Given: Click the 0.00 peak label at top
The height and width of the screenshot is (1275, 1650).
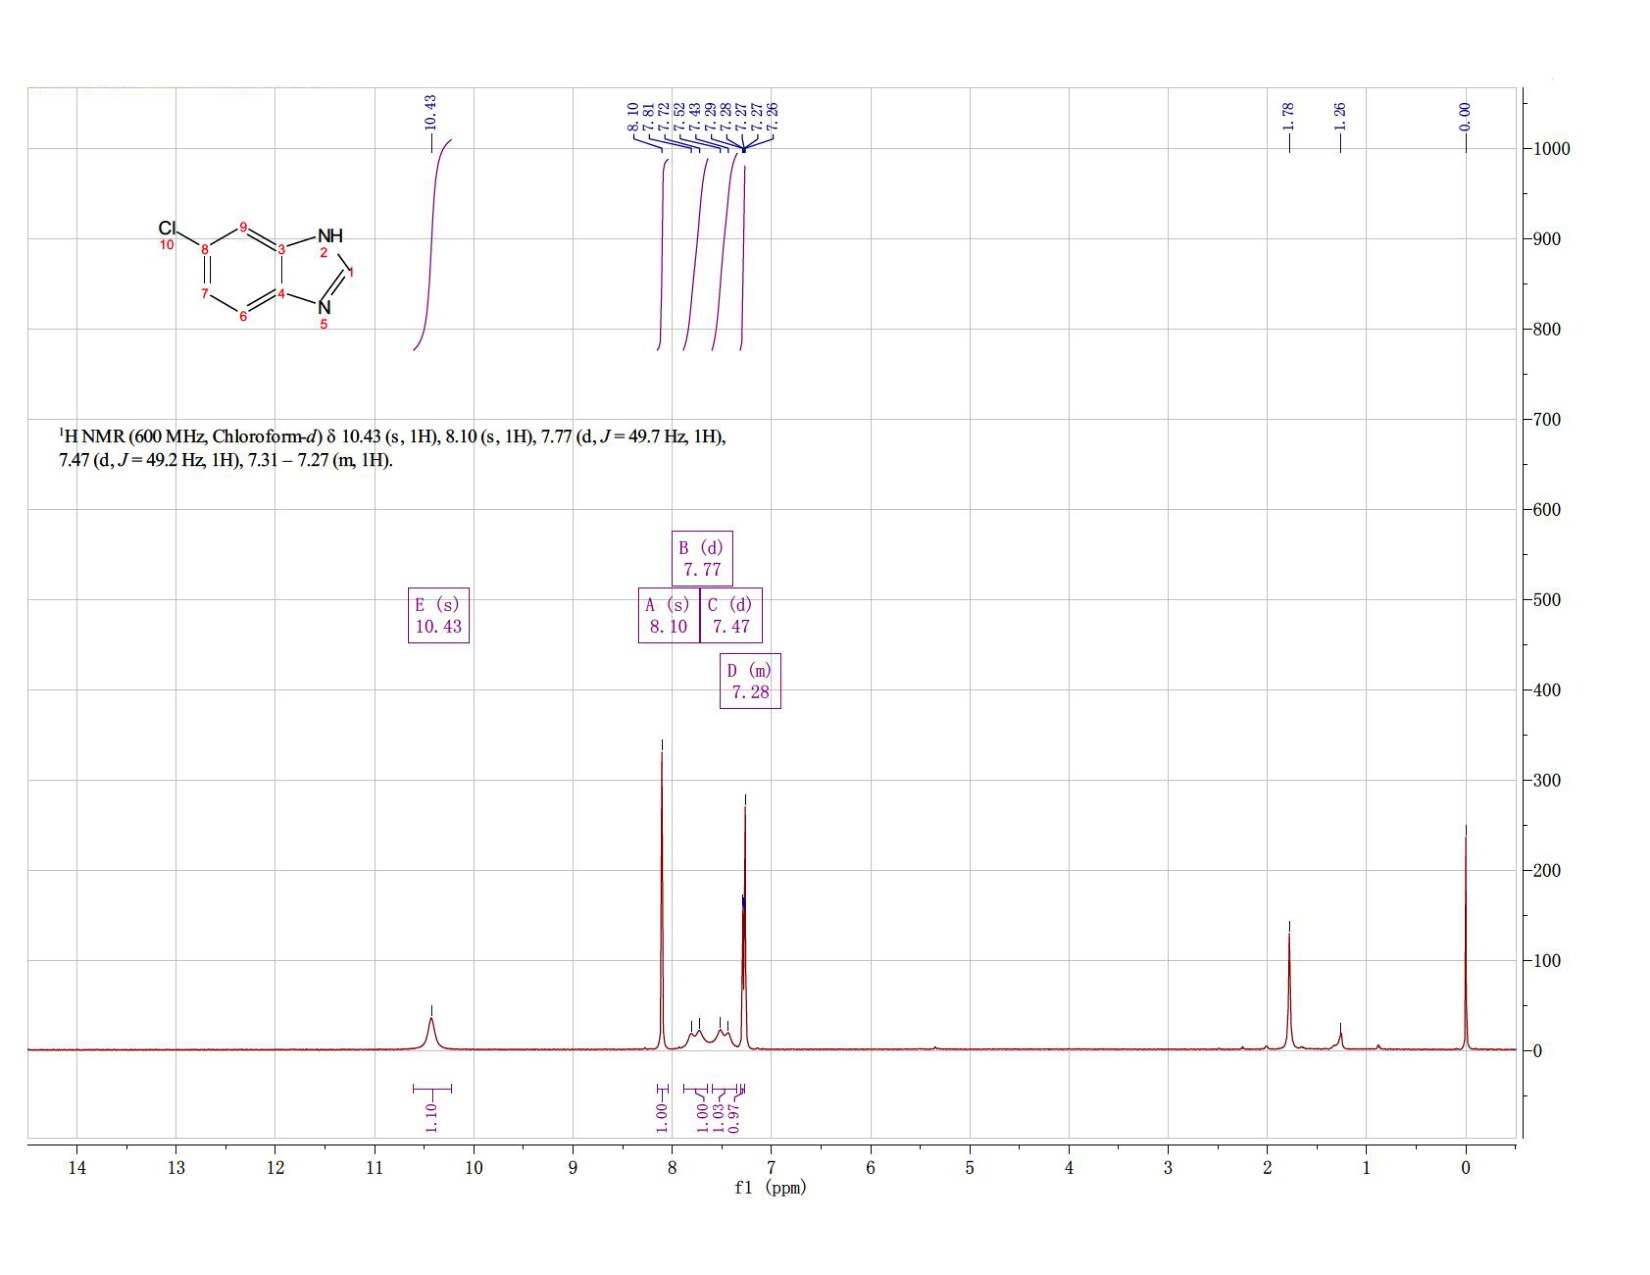Looking at the screenshot, I should [x=1466, y=116].
